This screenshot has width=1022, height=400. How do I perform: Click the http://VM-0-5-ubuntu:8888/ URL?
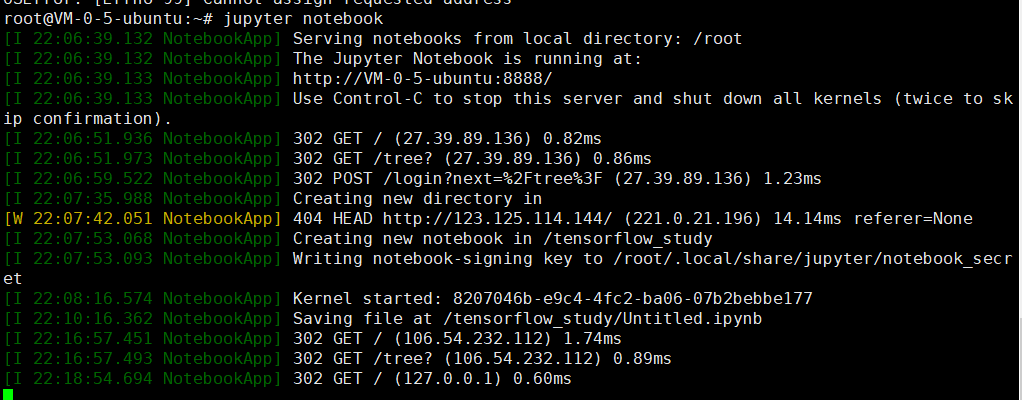[x=422, y=79]
